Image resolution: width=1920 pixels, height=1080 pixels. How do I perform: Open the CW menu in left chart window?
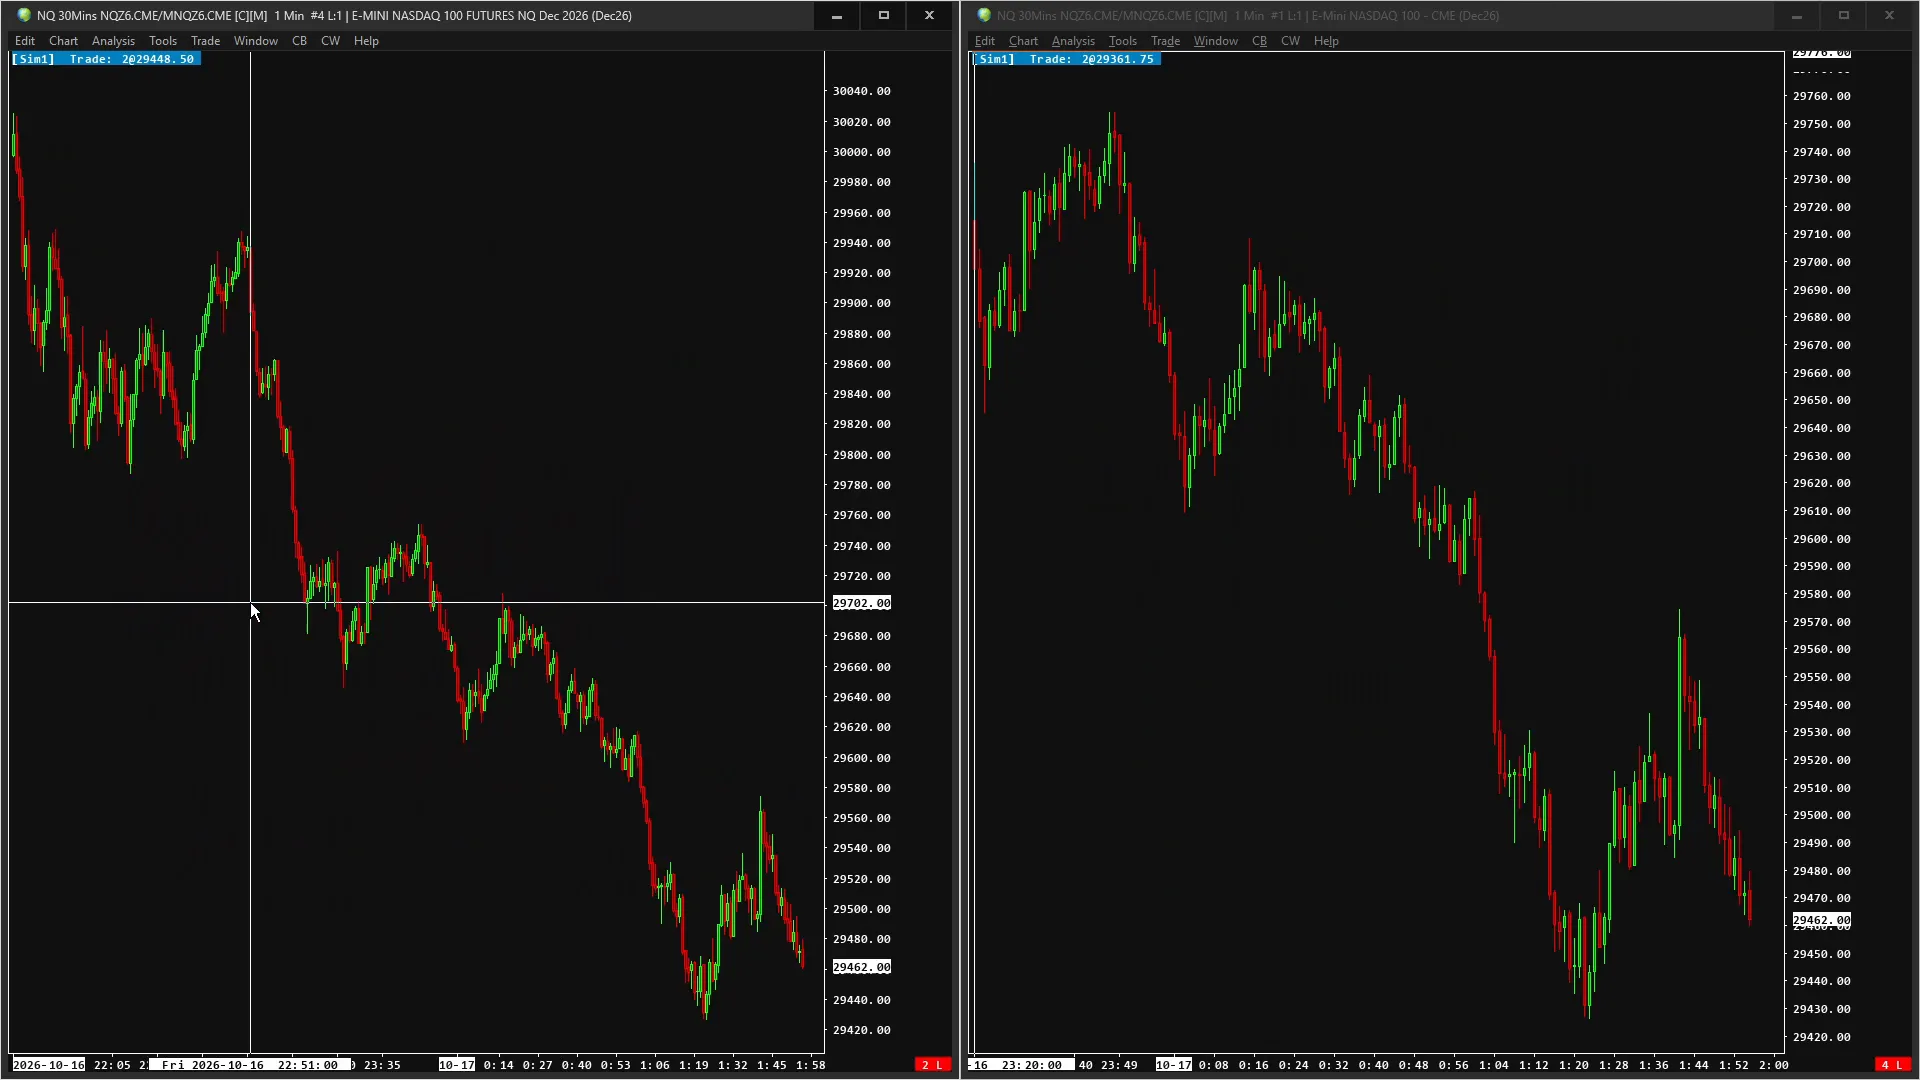tap(330, 41)
